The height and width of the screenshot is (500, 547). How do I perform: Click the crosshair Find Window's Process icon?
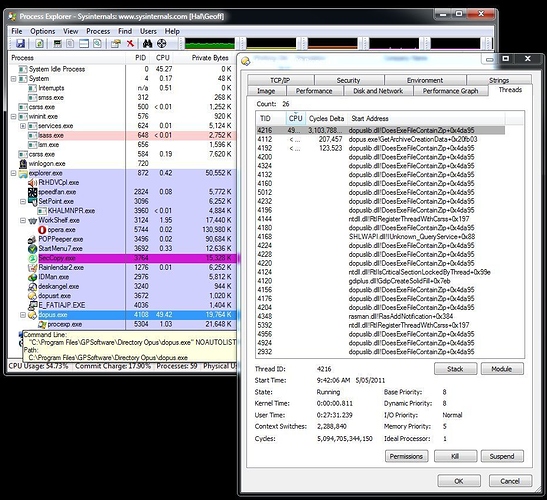click(x=162, y=44)
